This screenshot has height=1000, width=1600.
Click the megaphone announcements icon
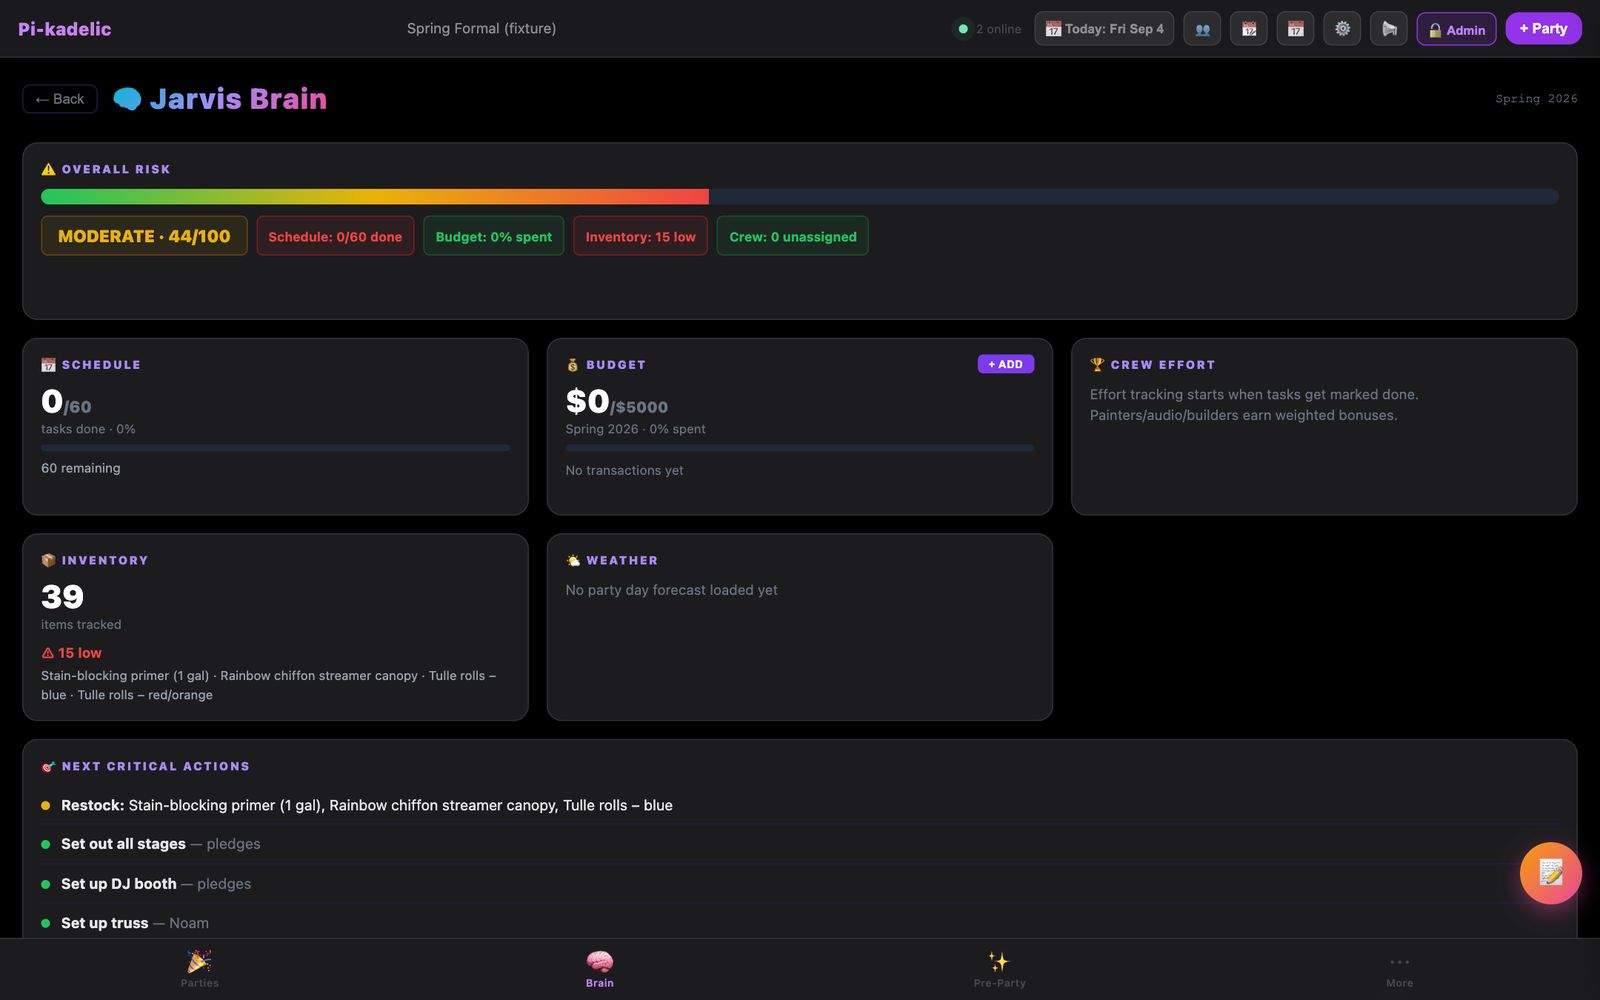pos(1389,29)
